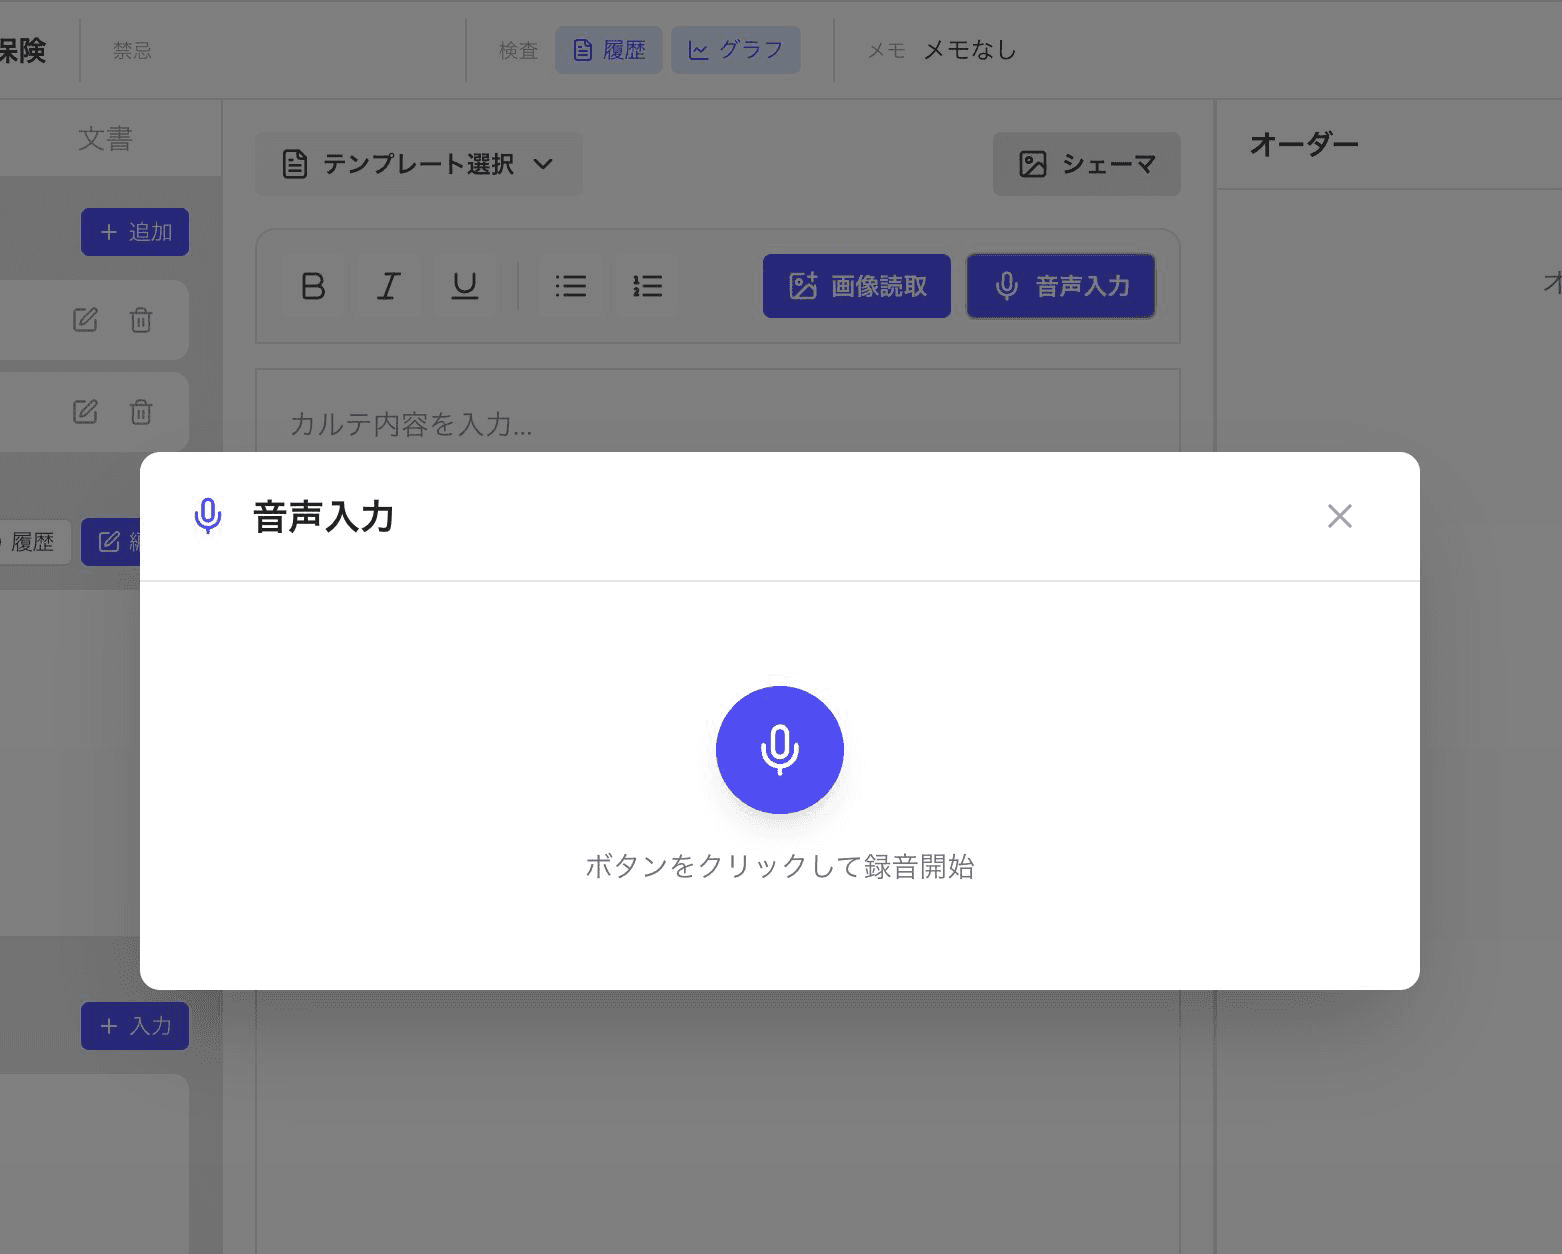Open the シェーマ image panel
This screenshot has height=1254, width=1562.
(1087, 164)
